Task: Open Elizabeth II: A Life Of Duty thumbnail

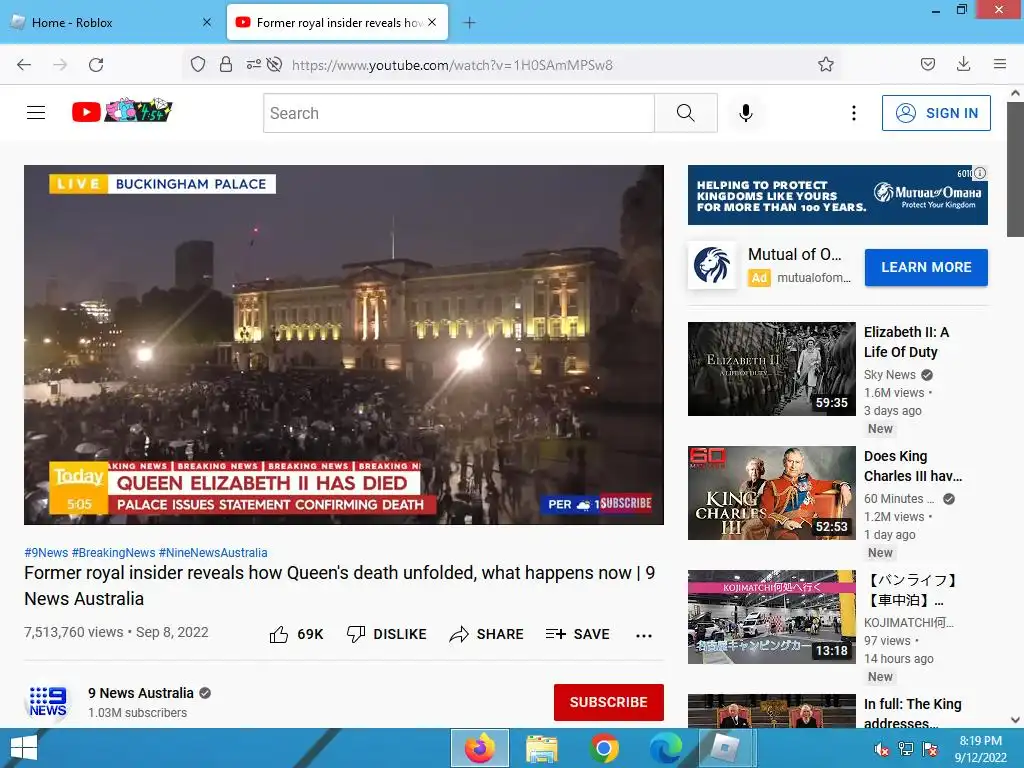Action: tap(771, 368)
